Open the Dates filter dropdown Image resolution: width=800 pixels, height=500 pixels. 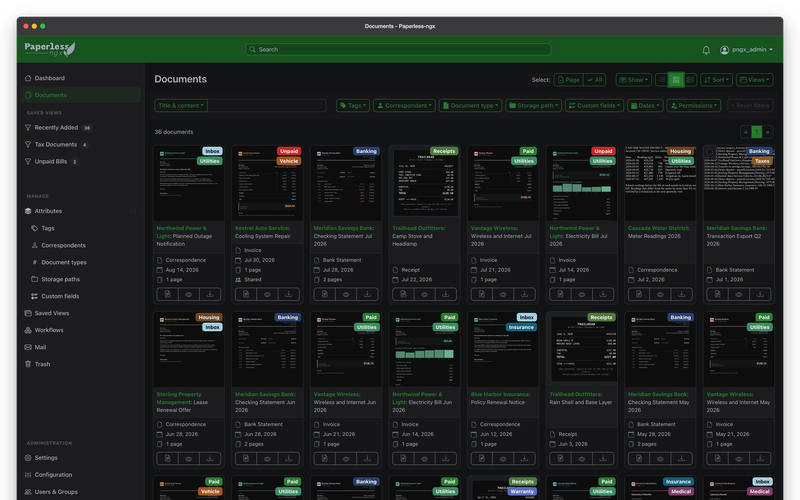tap(645, 106)
